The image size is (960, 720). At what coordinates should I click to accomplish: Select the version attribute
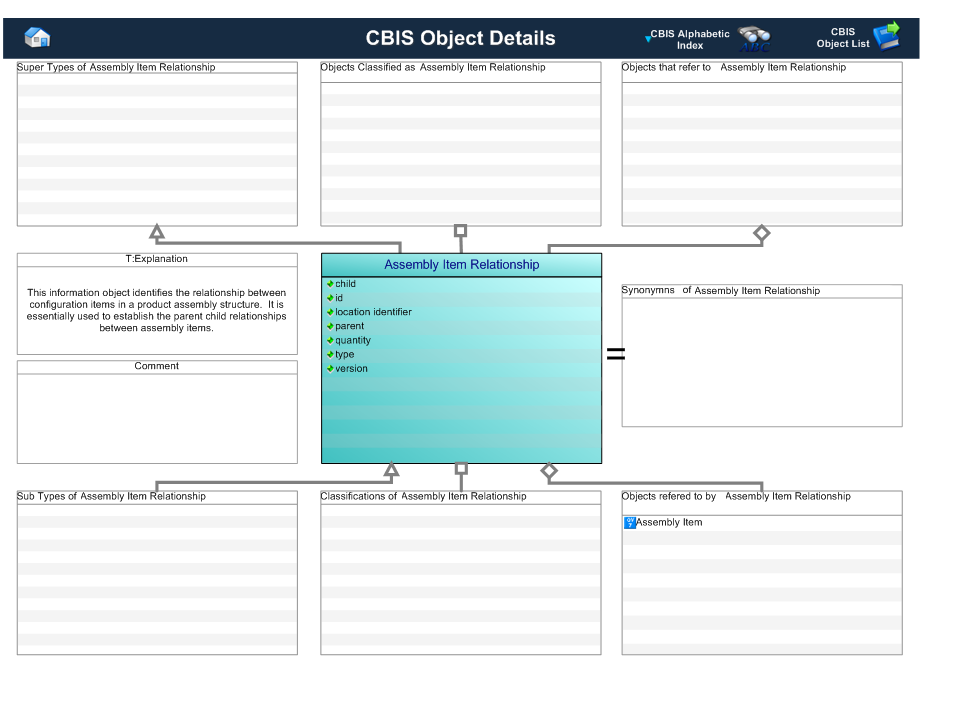point(351,369)
